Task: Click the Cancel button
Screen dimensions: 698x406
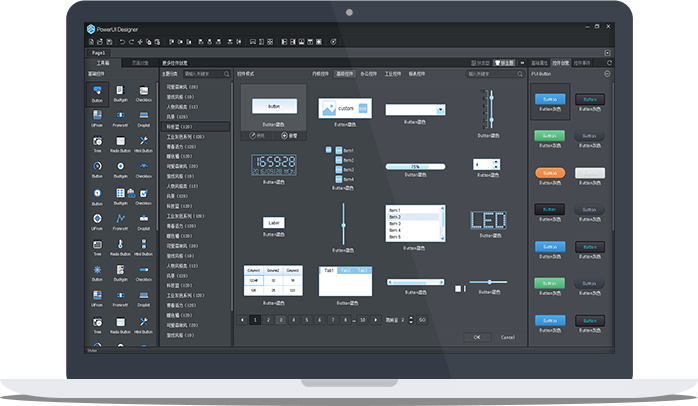Action: 507,337
